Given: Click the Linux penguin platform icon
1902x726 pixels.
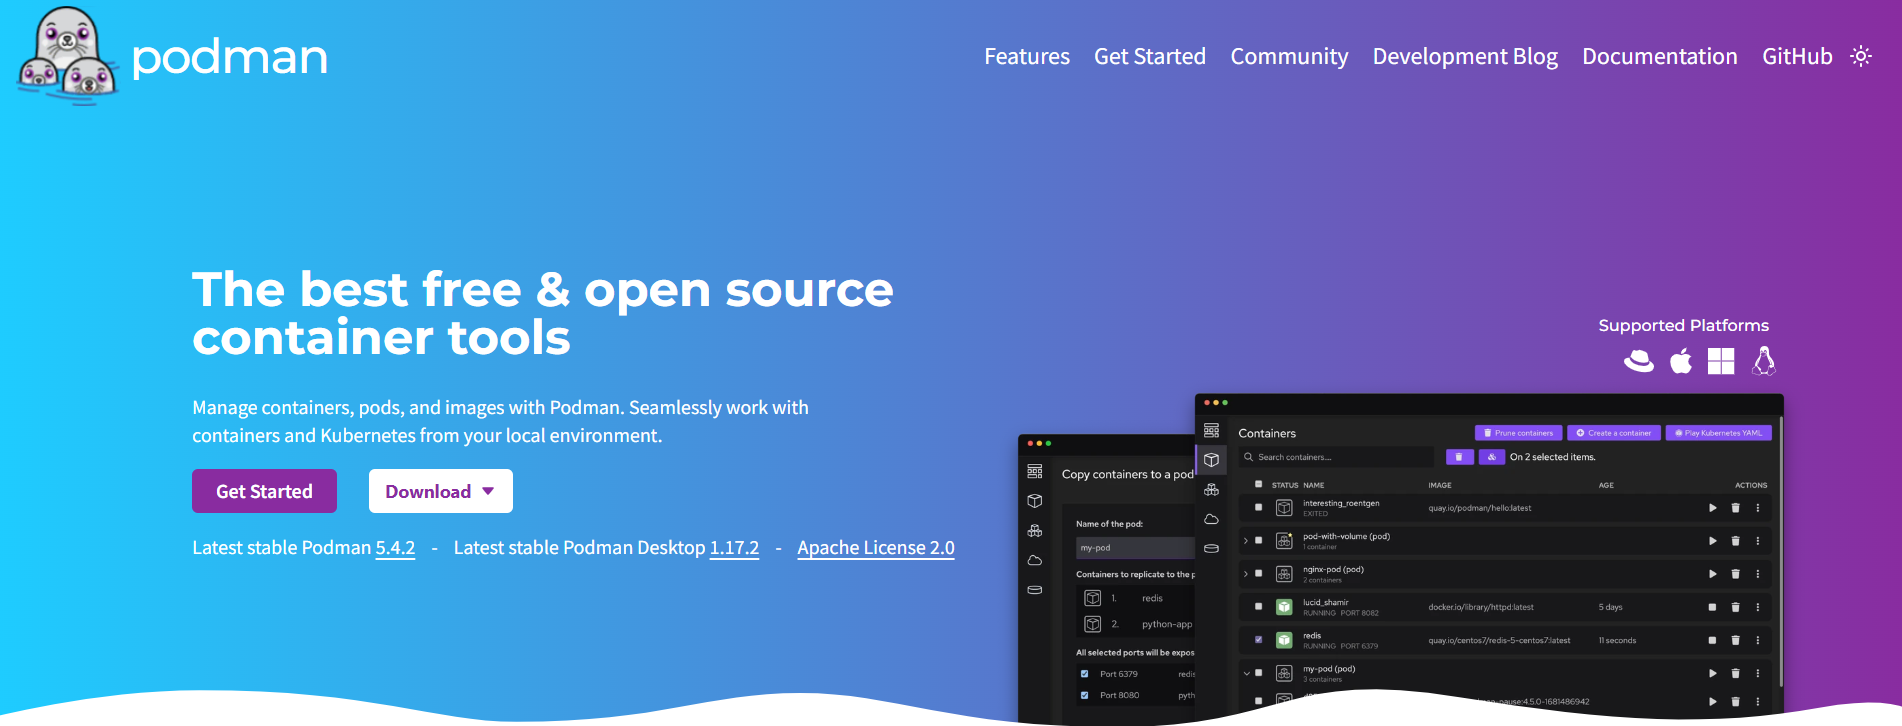Looking at the screenshot, I should [x=1763, y=361].
